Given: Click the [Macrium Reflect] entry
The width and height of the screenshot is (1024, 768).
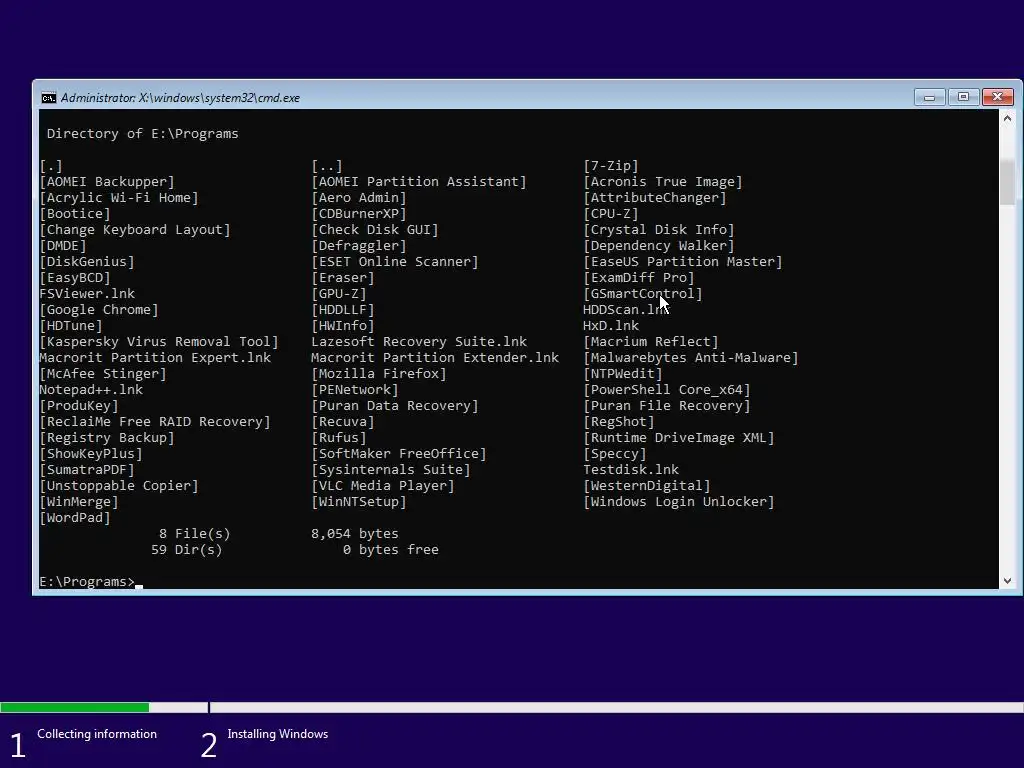Looking at the screenshot, I should [650, 342].
